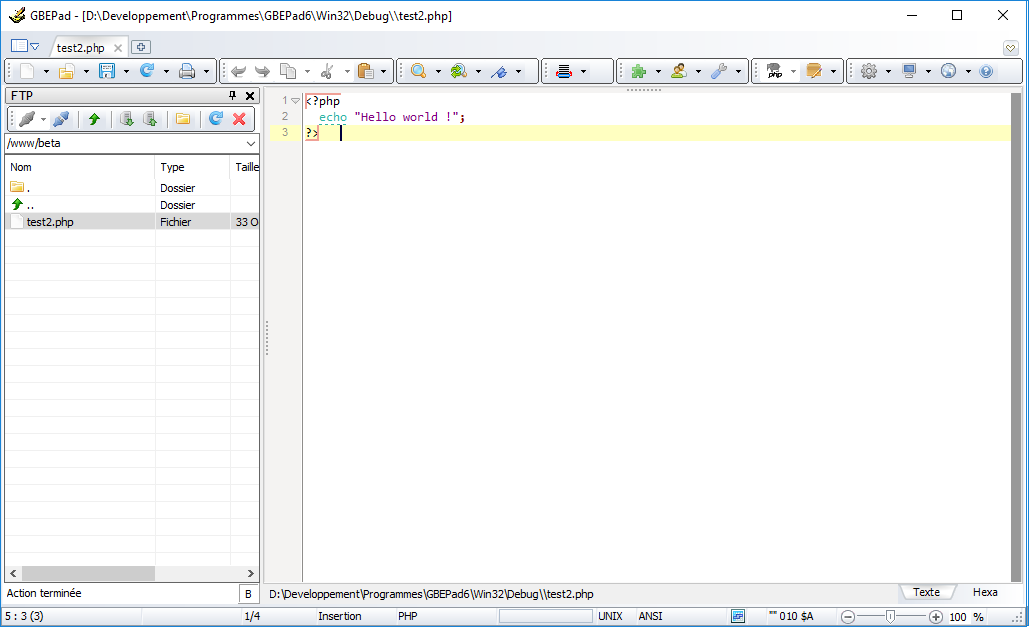Open the dropdown arrow next to the gear icon
Viewport: 1029px width, 627px height.
coord(888,72)
